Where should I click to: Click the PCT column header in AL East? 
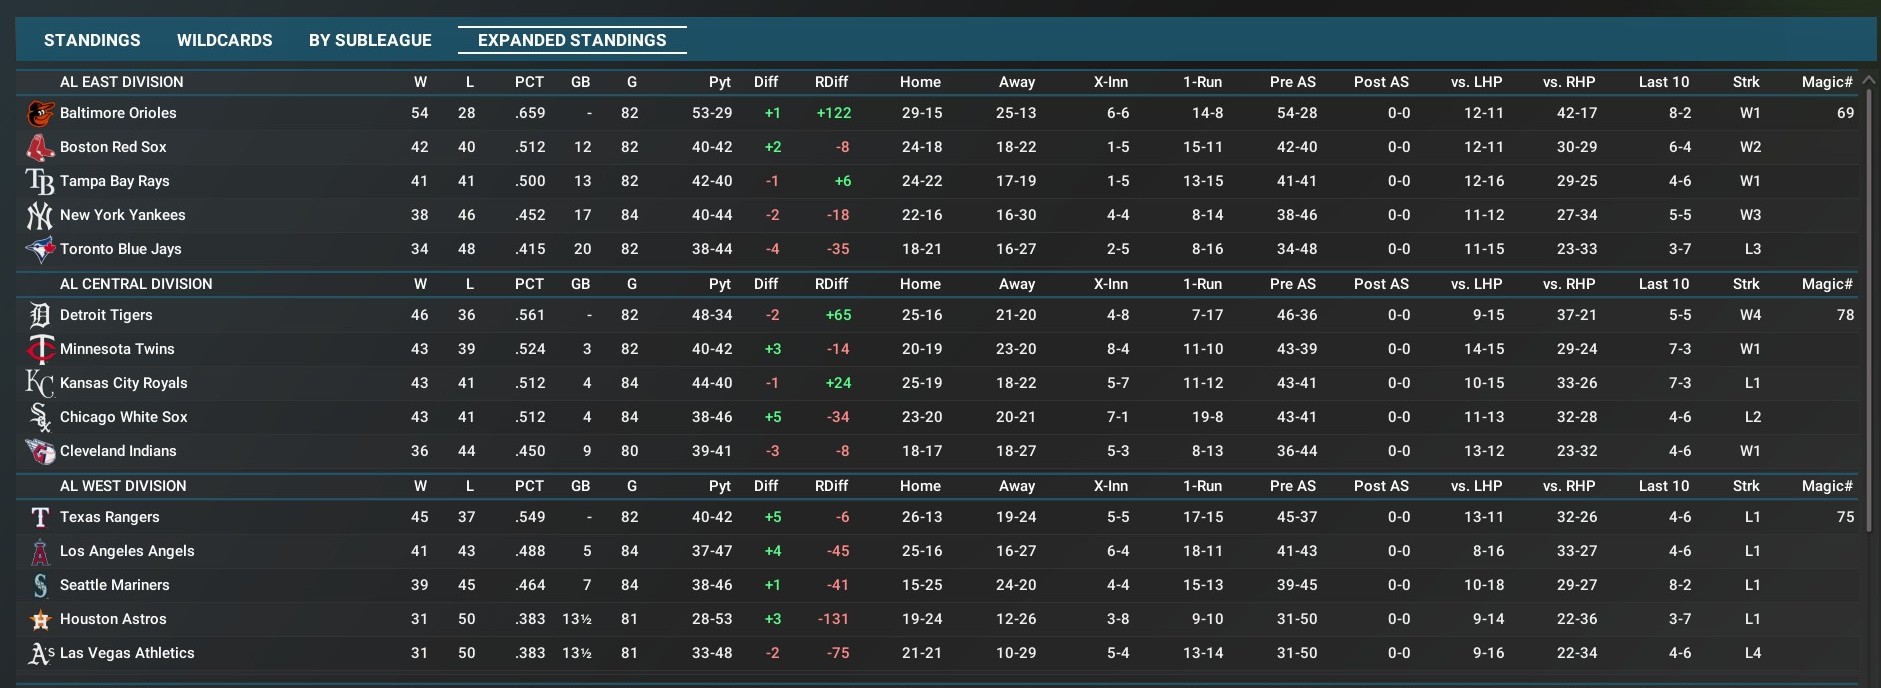tap(529, 82)
